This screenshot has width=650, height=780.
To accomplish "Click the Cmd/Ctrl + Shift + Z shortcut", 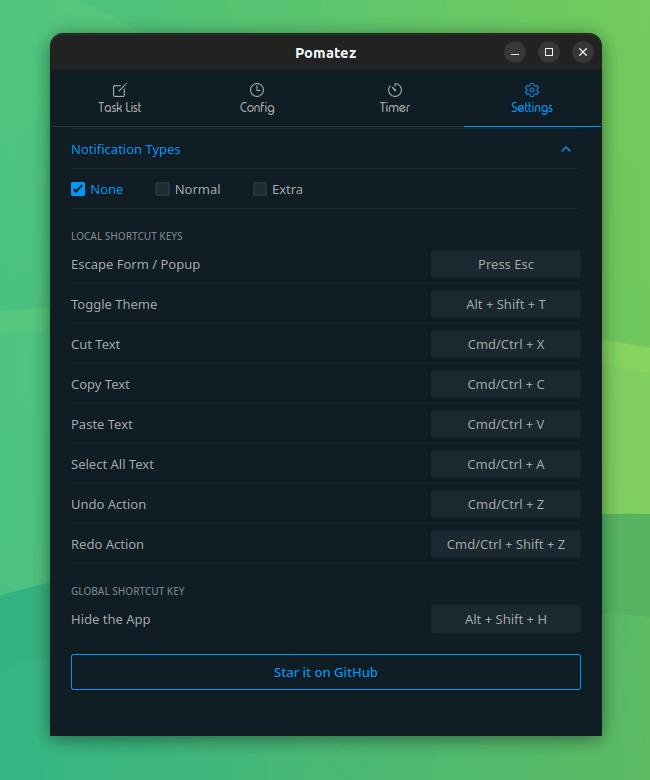I will coord(506,544).
